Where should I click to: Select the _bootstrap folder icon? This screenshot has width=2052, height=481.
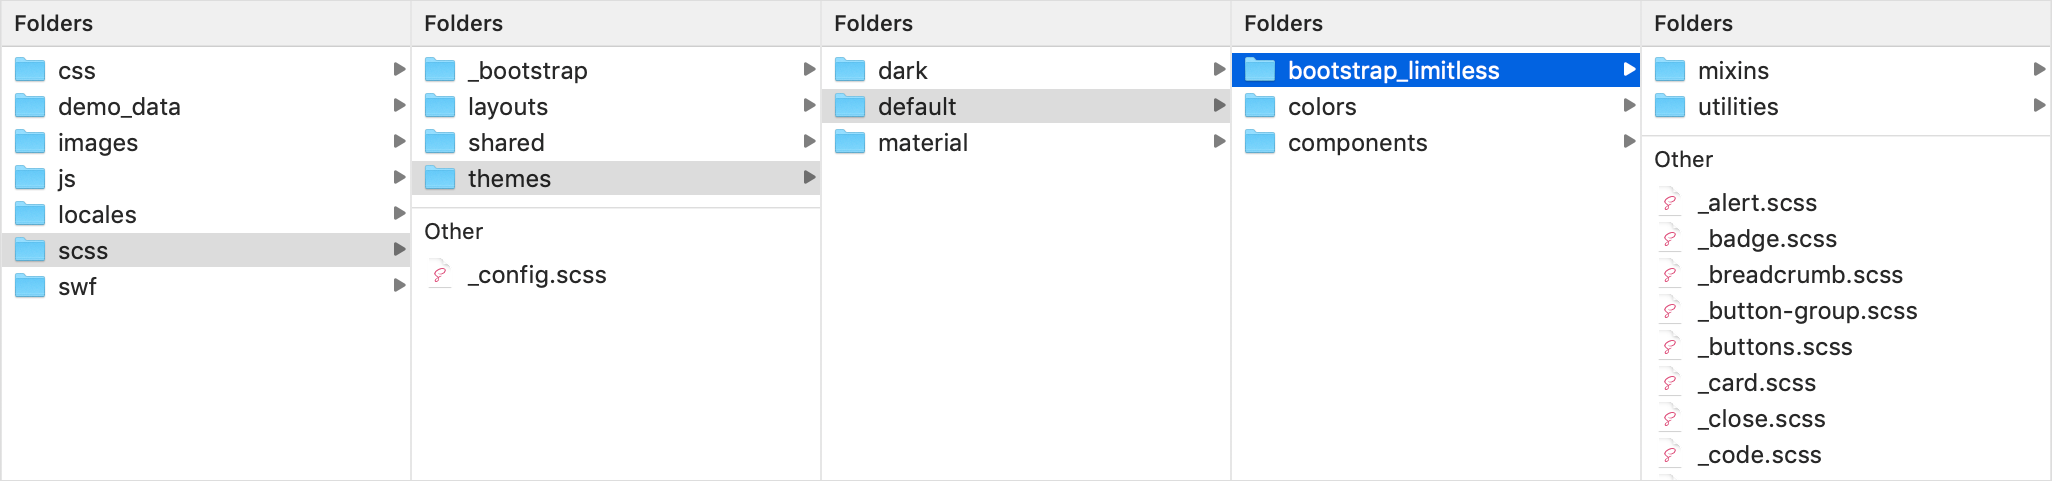(440, 70)
